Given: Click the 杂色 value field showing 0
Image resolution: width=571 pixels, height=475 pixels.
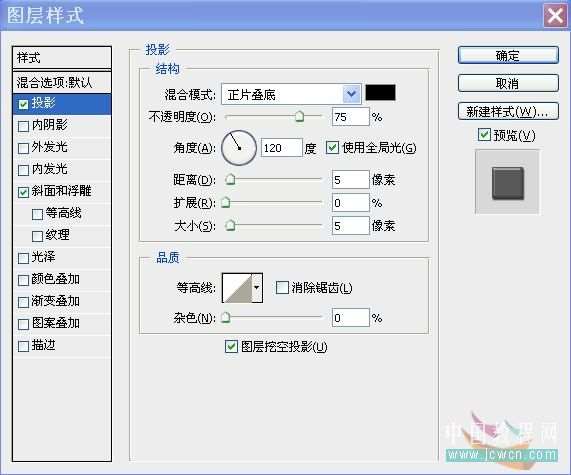Looking at the screenshot, I should click(x=350, y=318).
